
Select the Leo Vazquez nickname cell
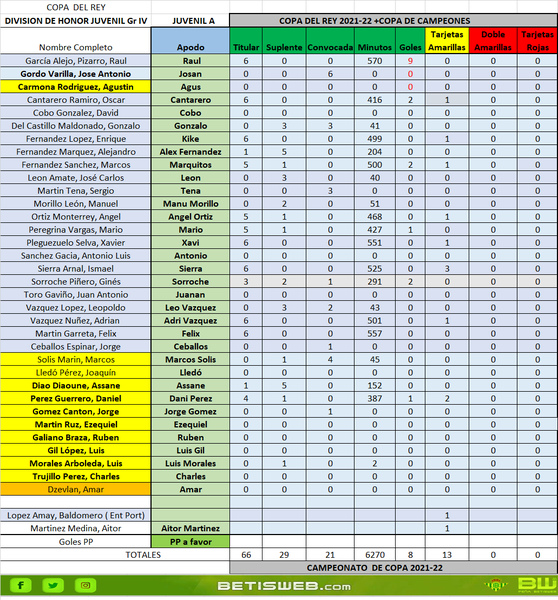[x=190, y=308]
